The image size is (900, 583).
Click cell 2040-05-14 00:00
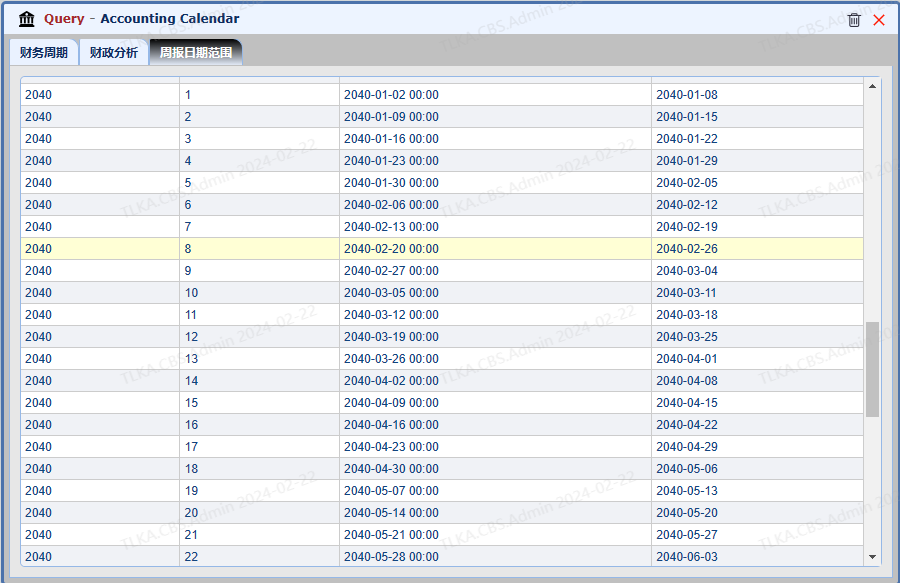(x=495, y=512)
